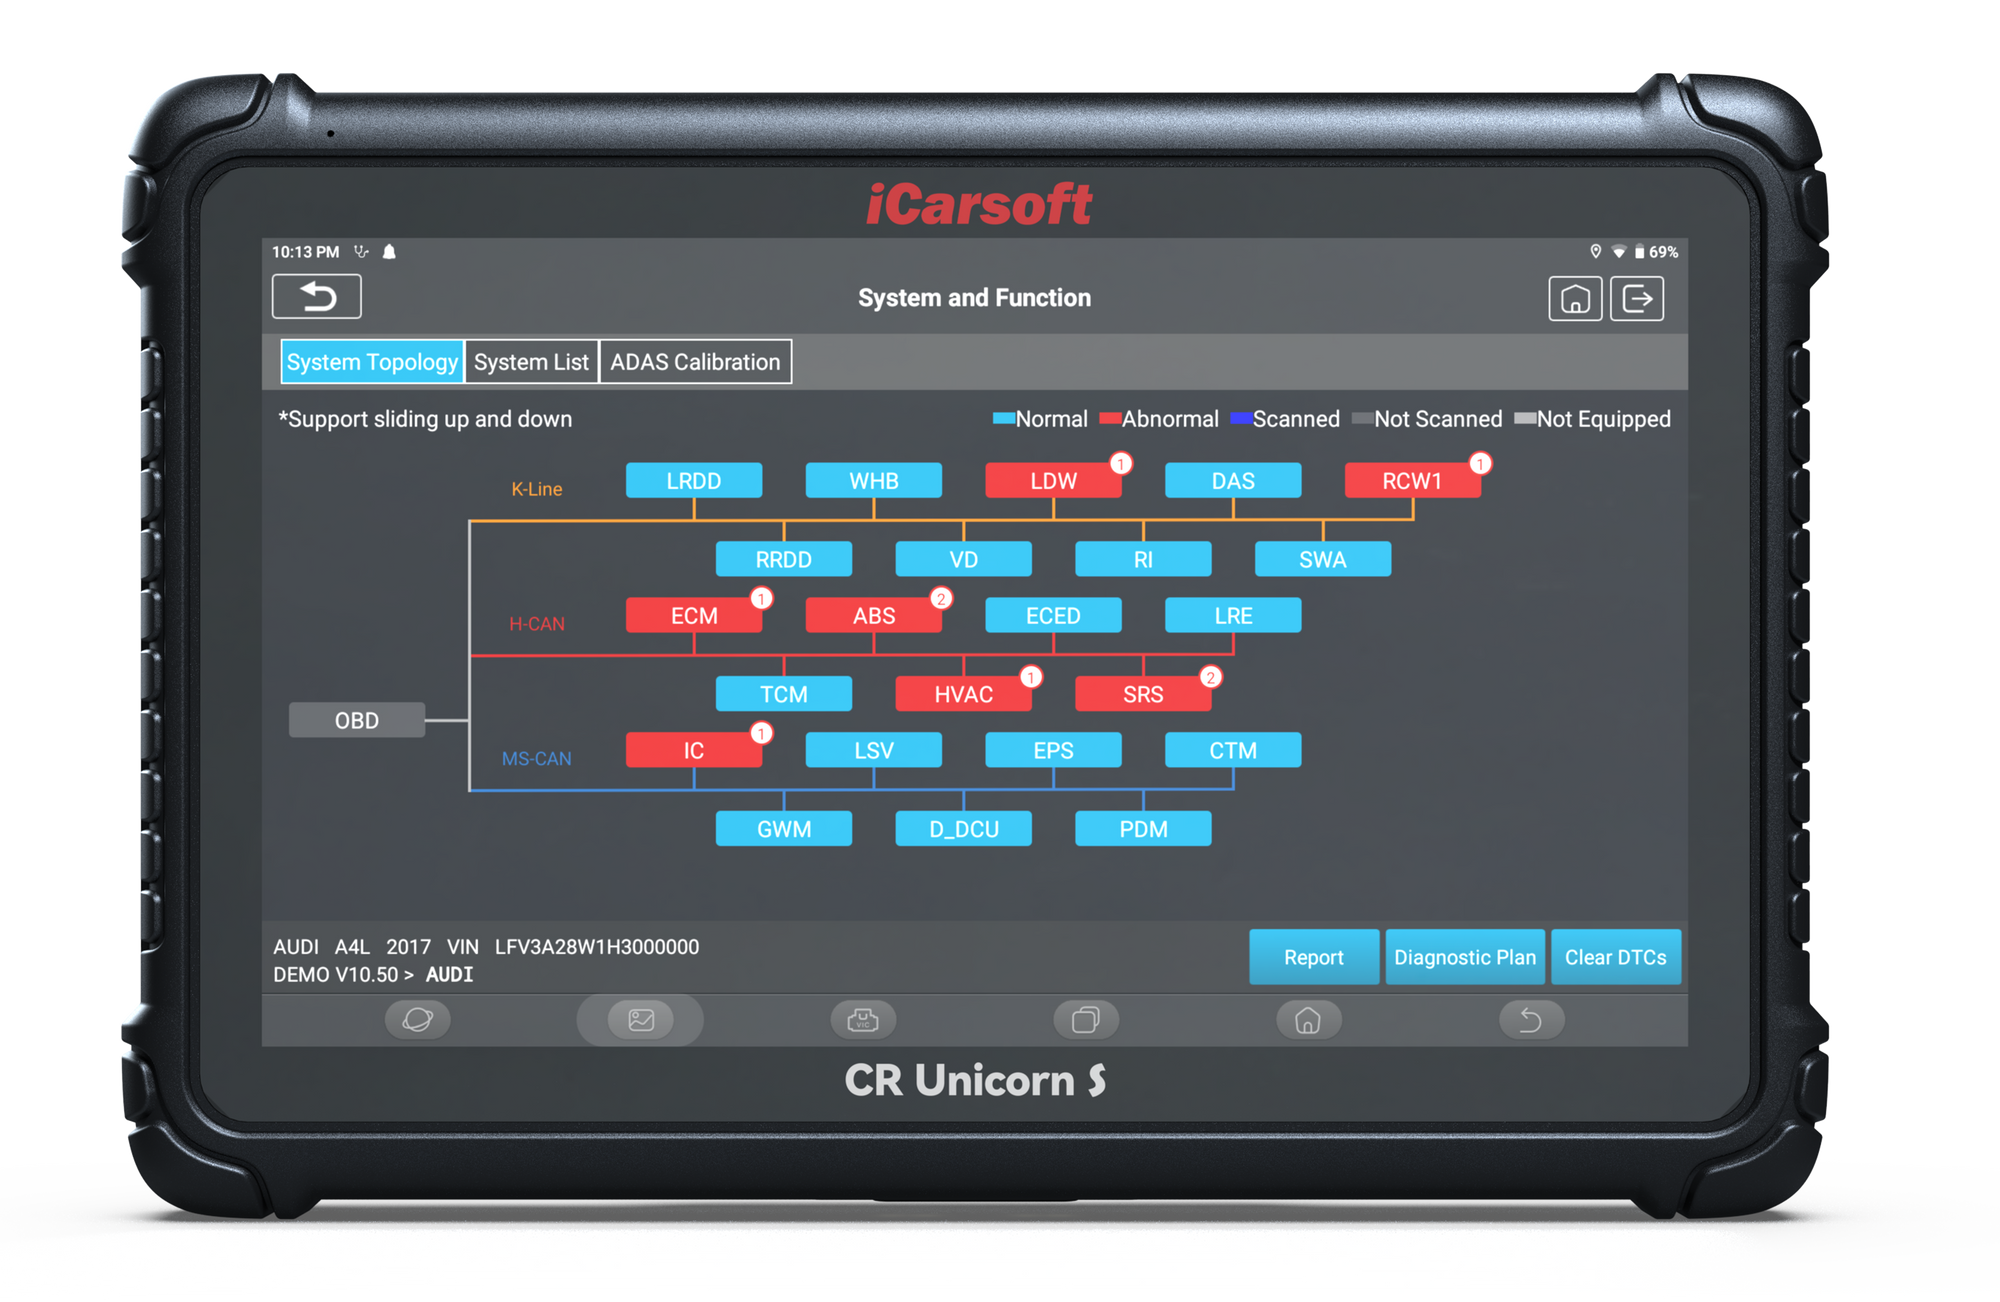2000x1302 pixels.
Task: Click Clear DTCs button
Action: click(1615, 957)
